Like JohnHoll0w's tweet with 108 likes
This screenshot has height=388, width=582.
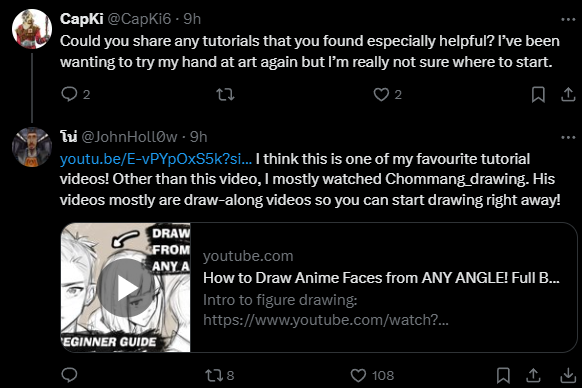coord(359,375)
